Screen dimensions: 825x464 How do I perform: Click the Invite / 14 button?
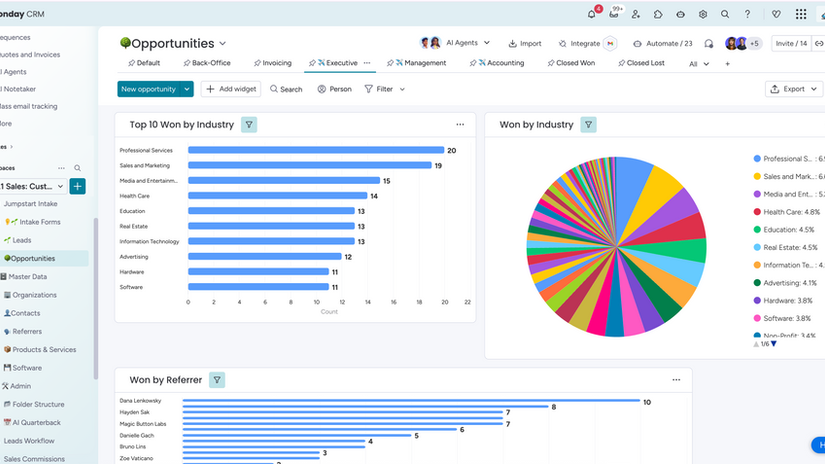tap(791, 44)
